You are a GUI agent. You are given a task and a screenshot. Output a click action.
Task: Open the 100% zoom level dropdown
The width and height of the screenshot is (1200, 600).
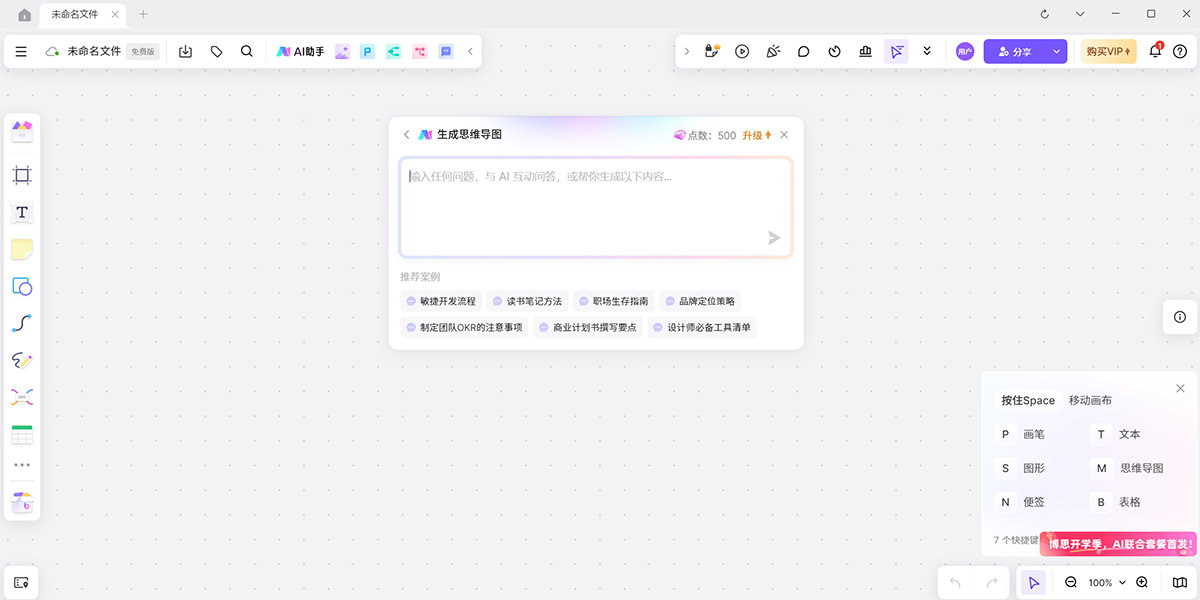pos(1106,582)
